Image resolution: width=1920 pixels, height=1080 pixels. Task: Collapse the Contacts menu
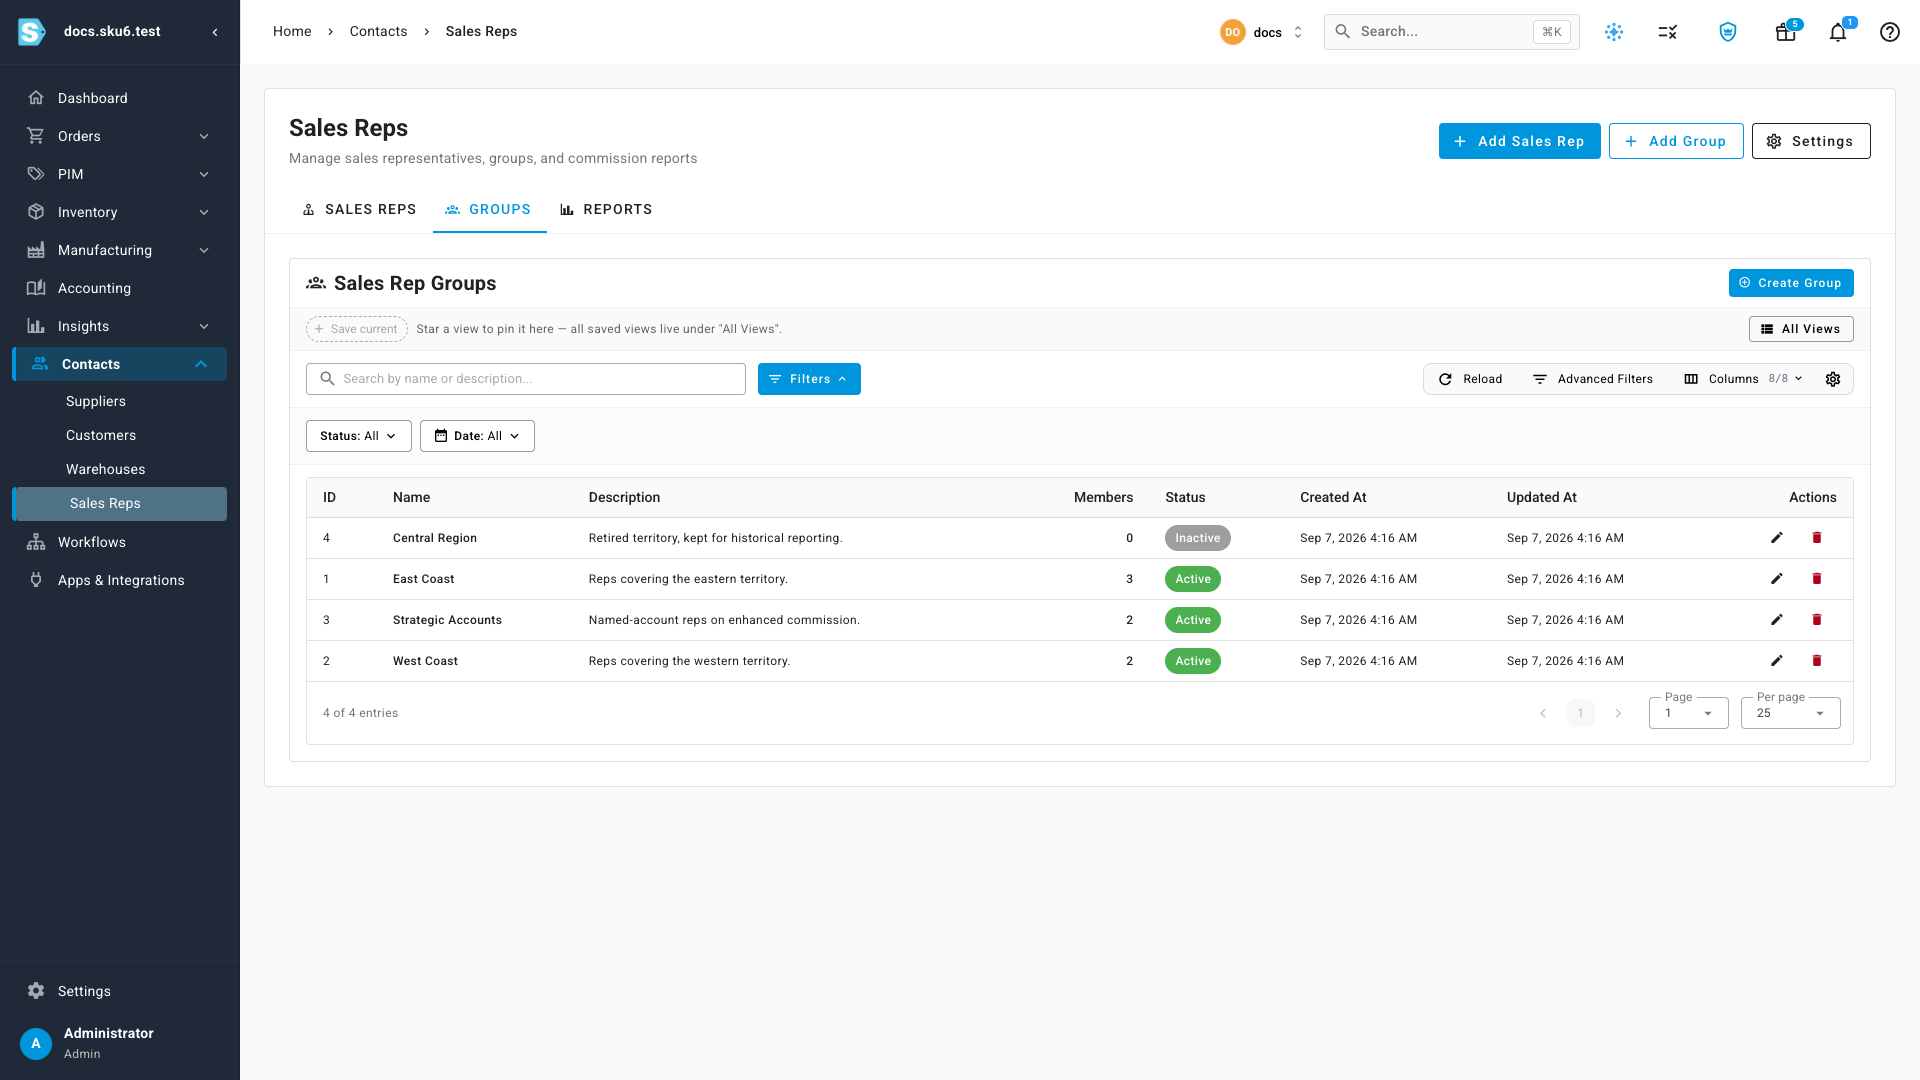(x=120, y=364)
